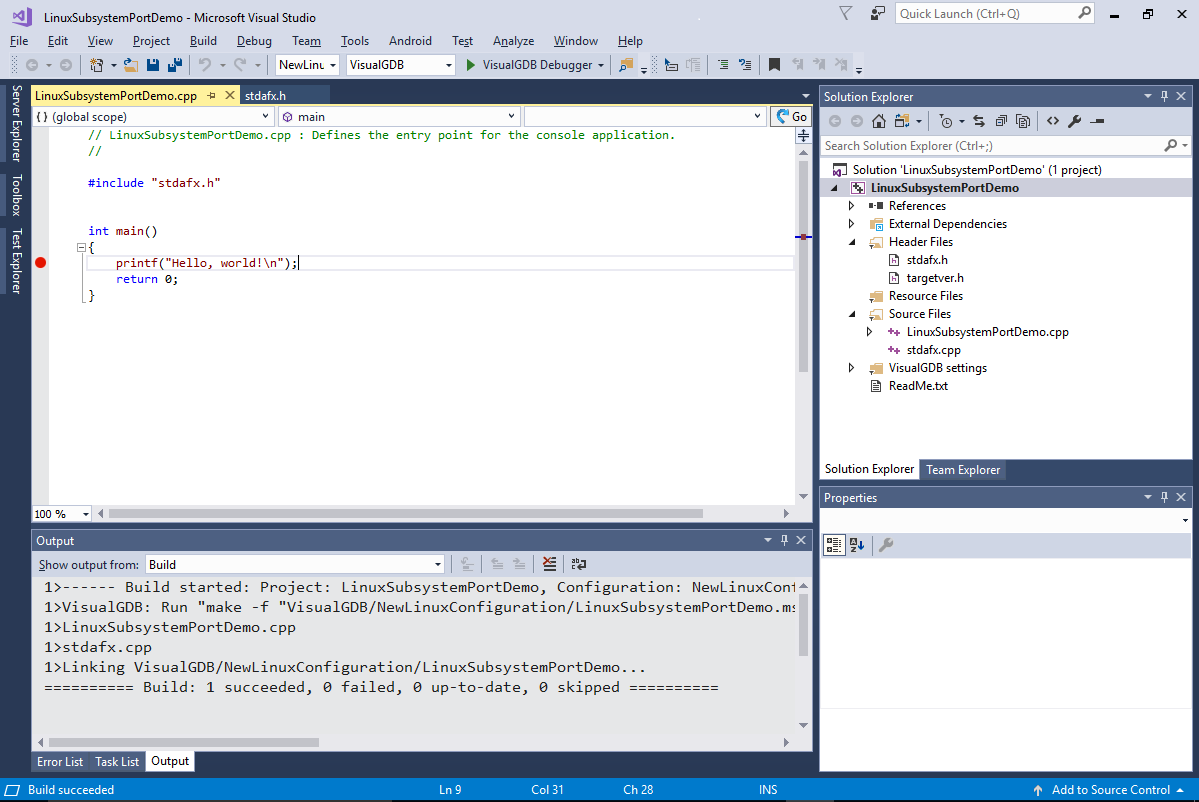Expand the VisualGDB settings node

(851, 368)
